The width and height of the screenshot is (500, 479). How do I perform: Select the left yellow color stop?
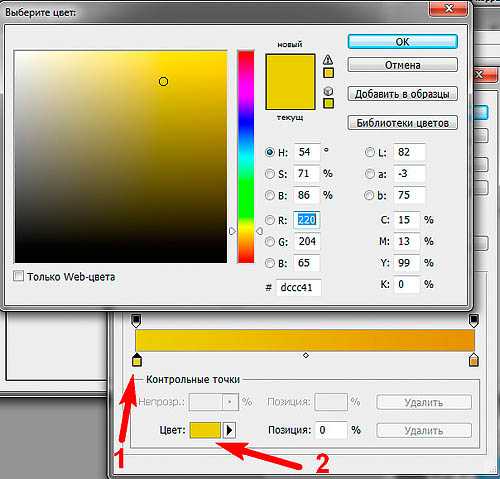pos(137,360)
